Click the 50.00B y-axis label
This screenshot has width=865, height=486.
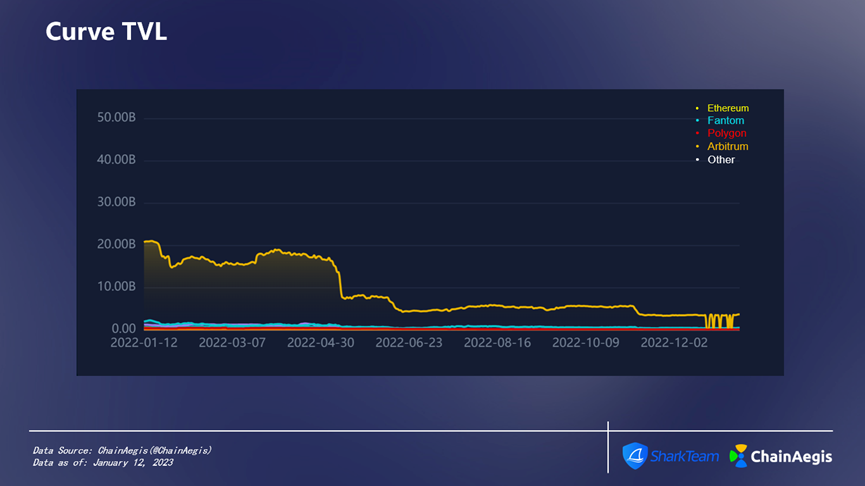[116, 118]
